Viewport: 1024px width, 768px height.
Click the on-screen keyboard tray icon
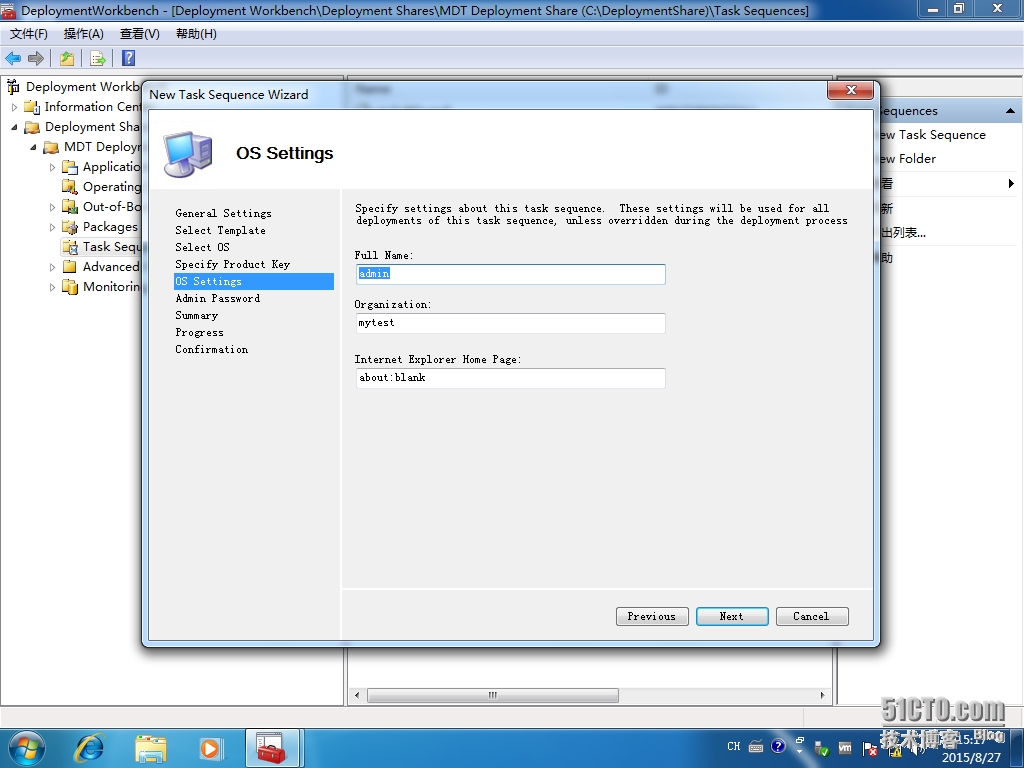click(756, 746)
